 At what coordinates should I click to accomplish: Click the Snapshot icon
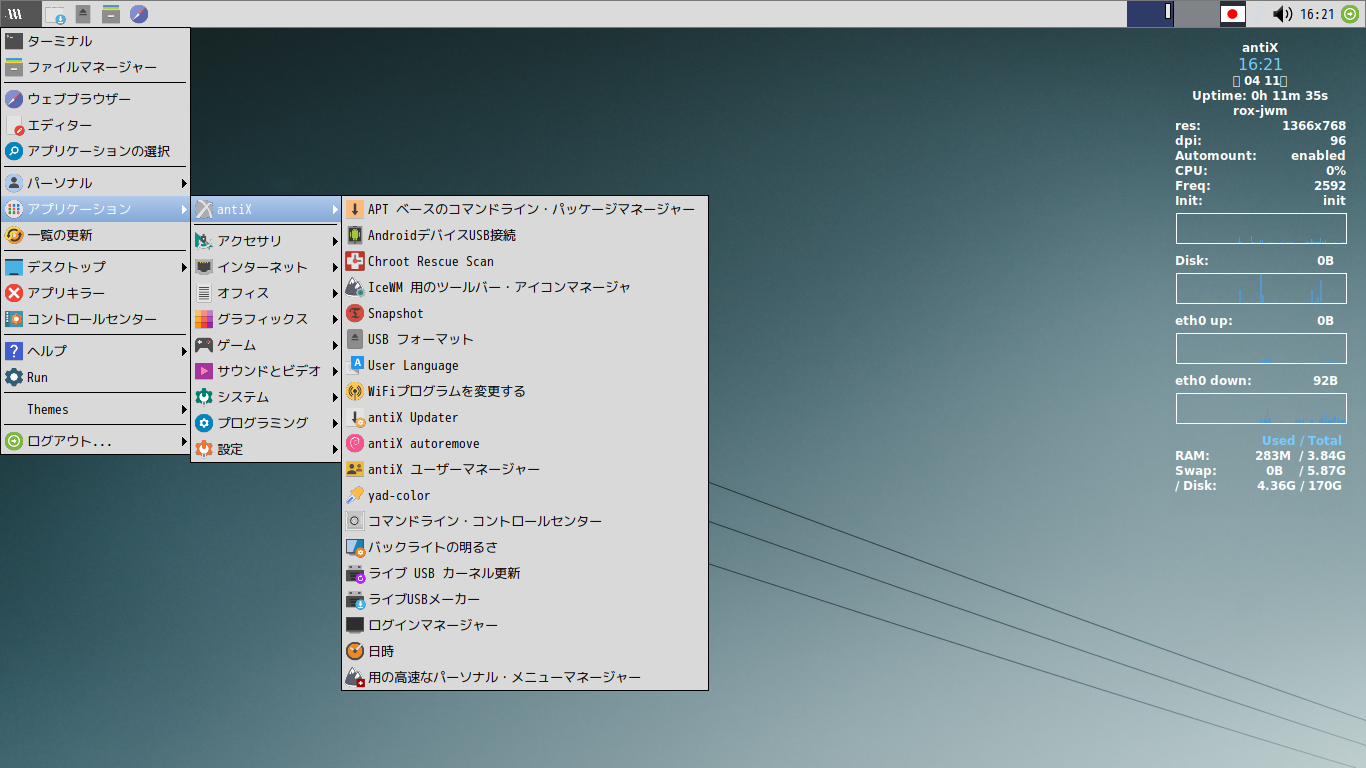(x=354, y=313)
